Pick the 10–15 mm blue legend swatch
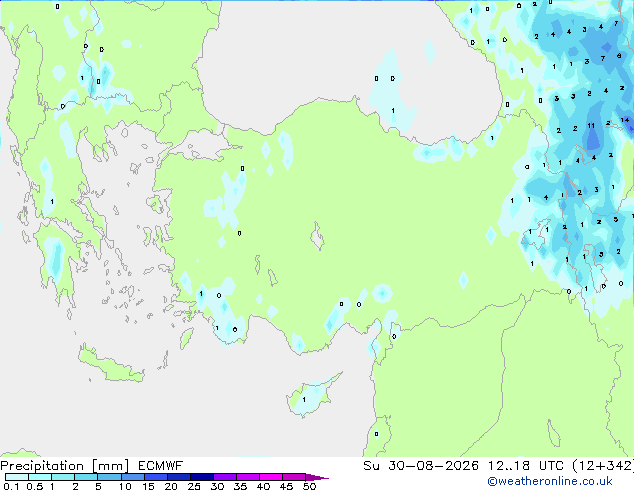Screen dimensions: 634x490 coord(132,477)
